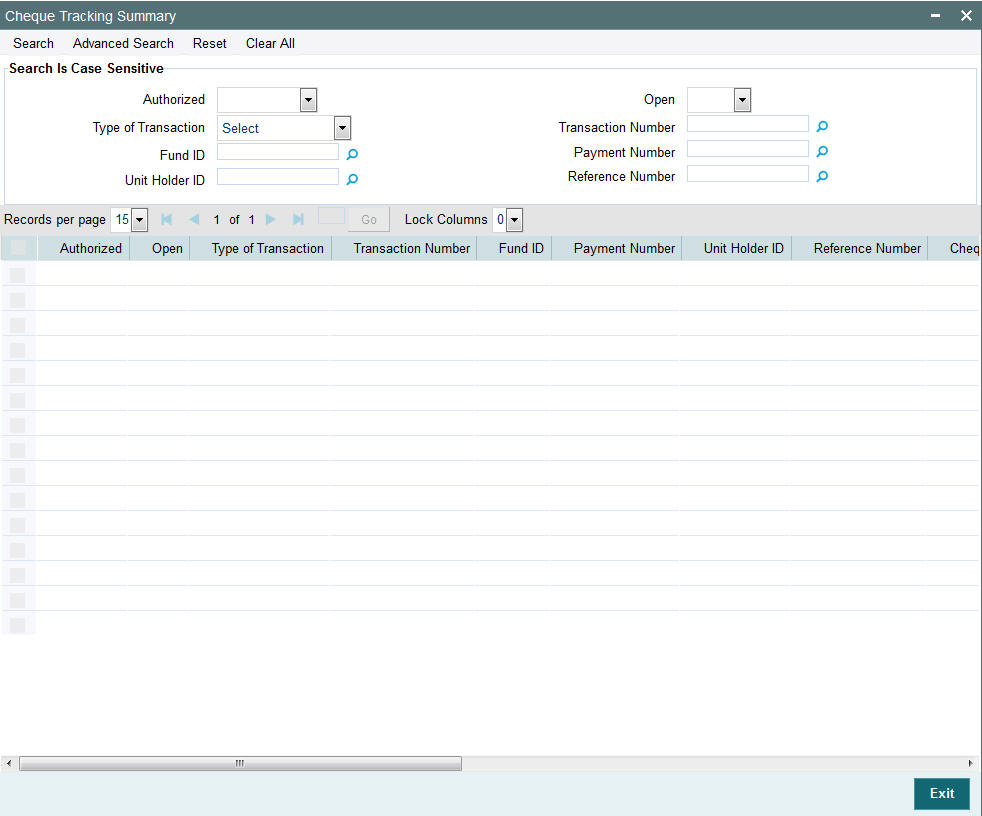
Task: Focus the Transaction Number input field
Action: 748,123
